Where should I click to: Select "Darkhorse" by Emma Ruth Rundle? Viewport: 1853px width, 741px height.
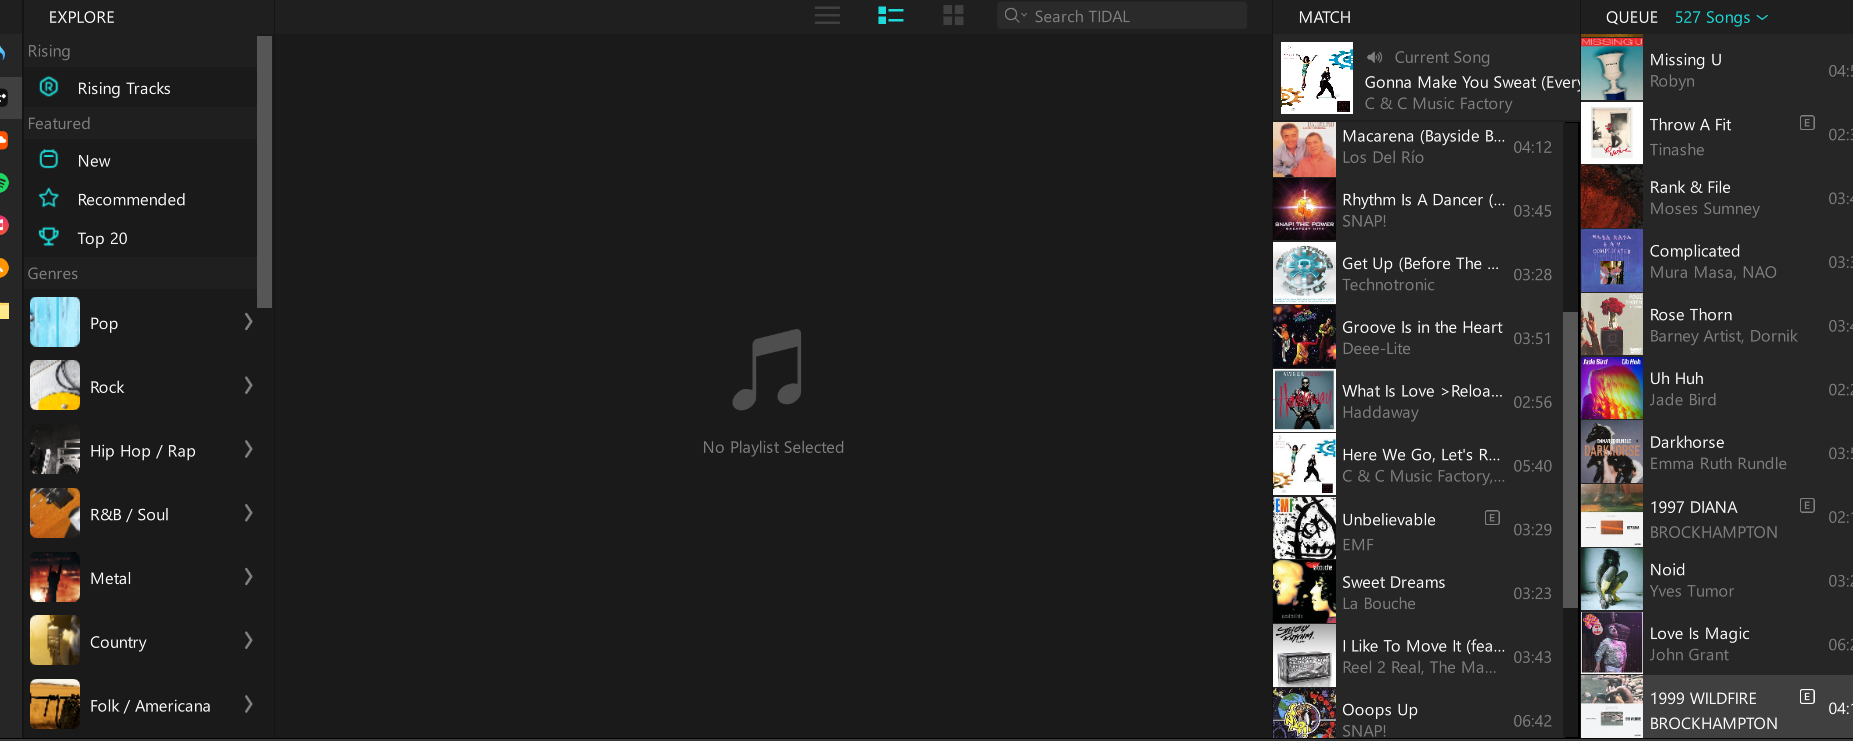1716,452
